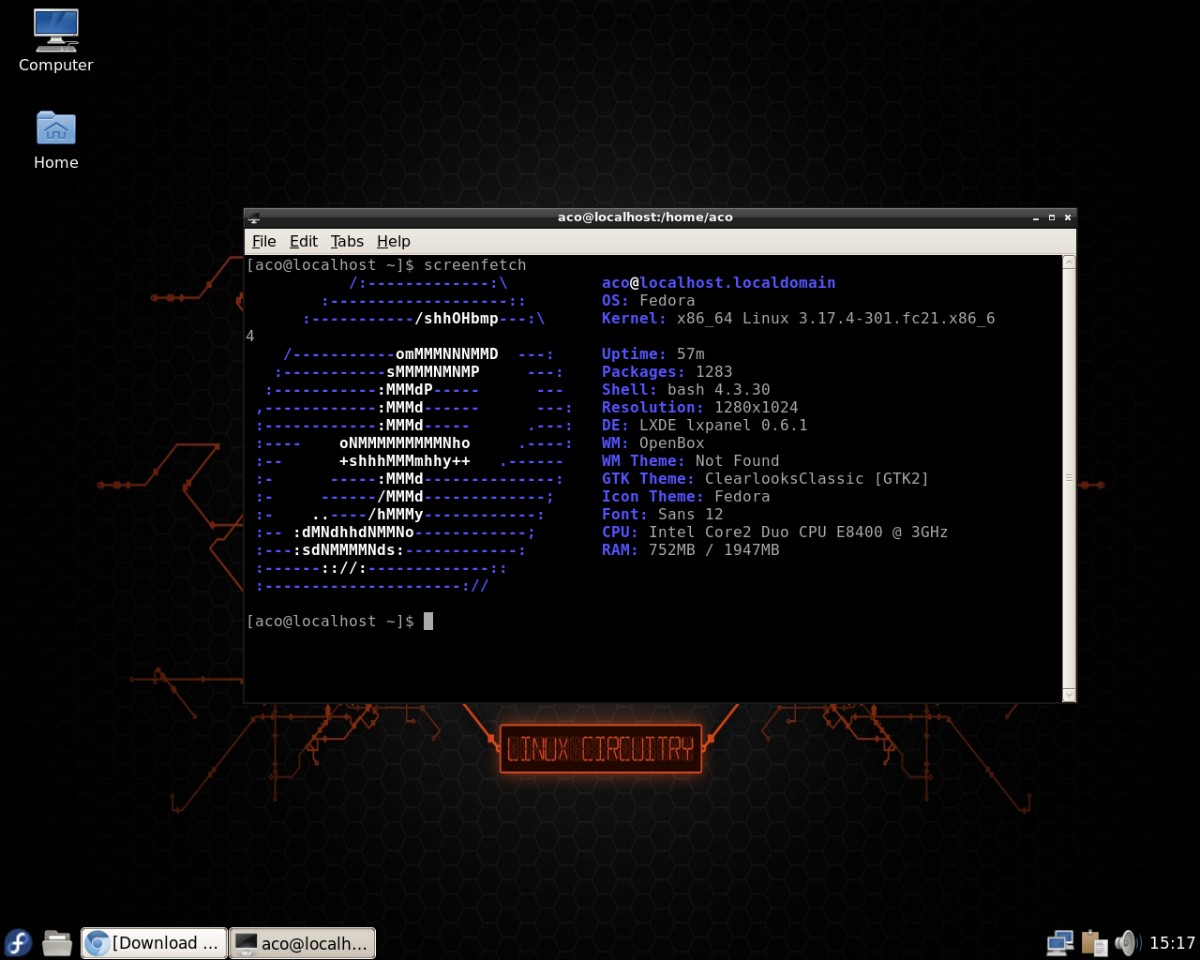1200x960 pixels.
Task: Select the aco@localh... taskbar button
Action: [302, 942]
